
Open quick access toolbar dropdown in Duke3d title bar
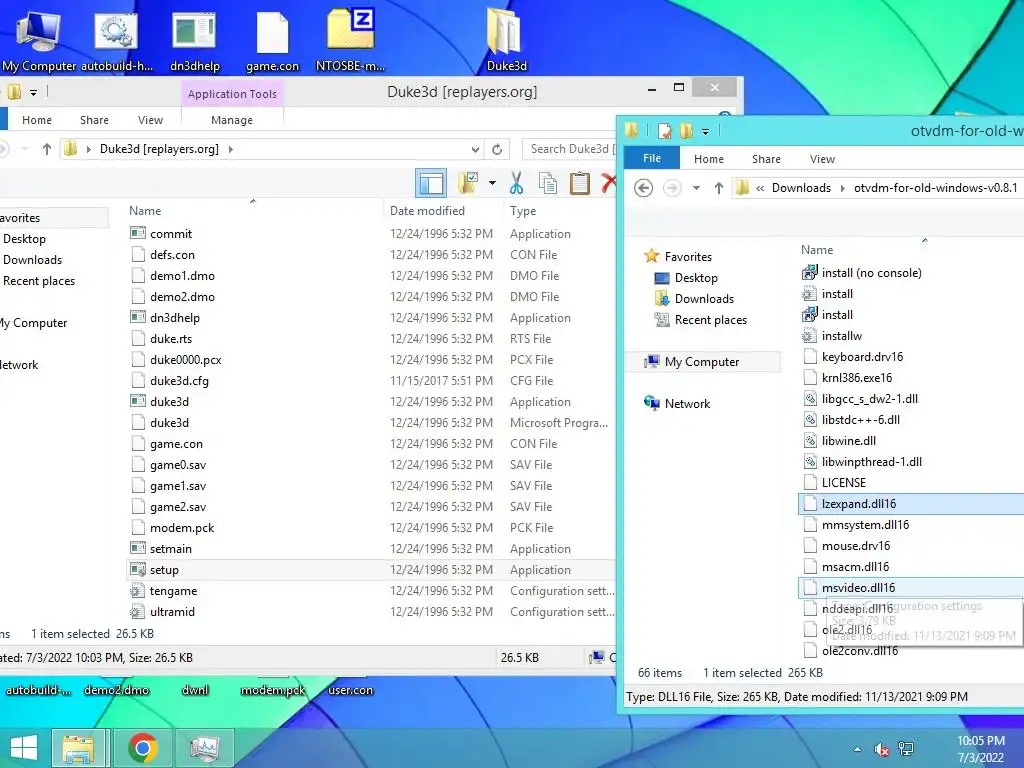coord(33,93)
